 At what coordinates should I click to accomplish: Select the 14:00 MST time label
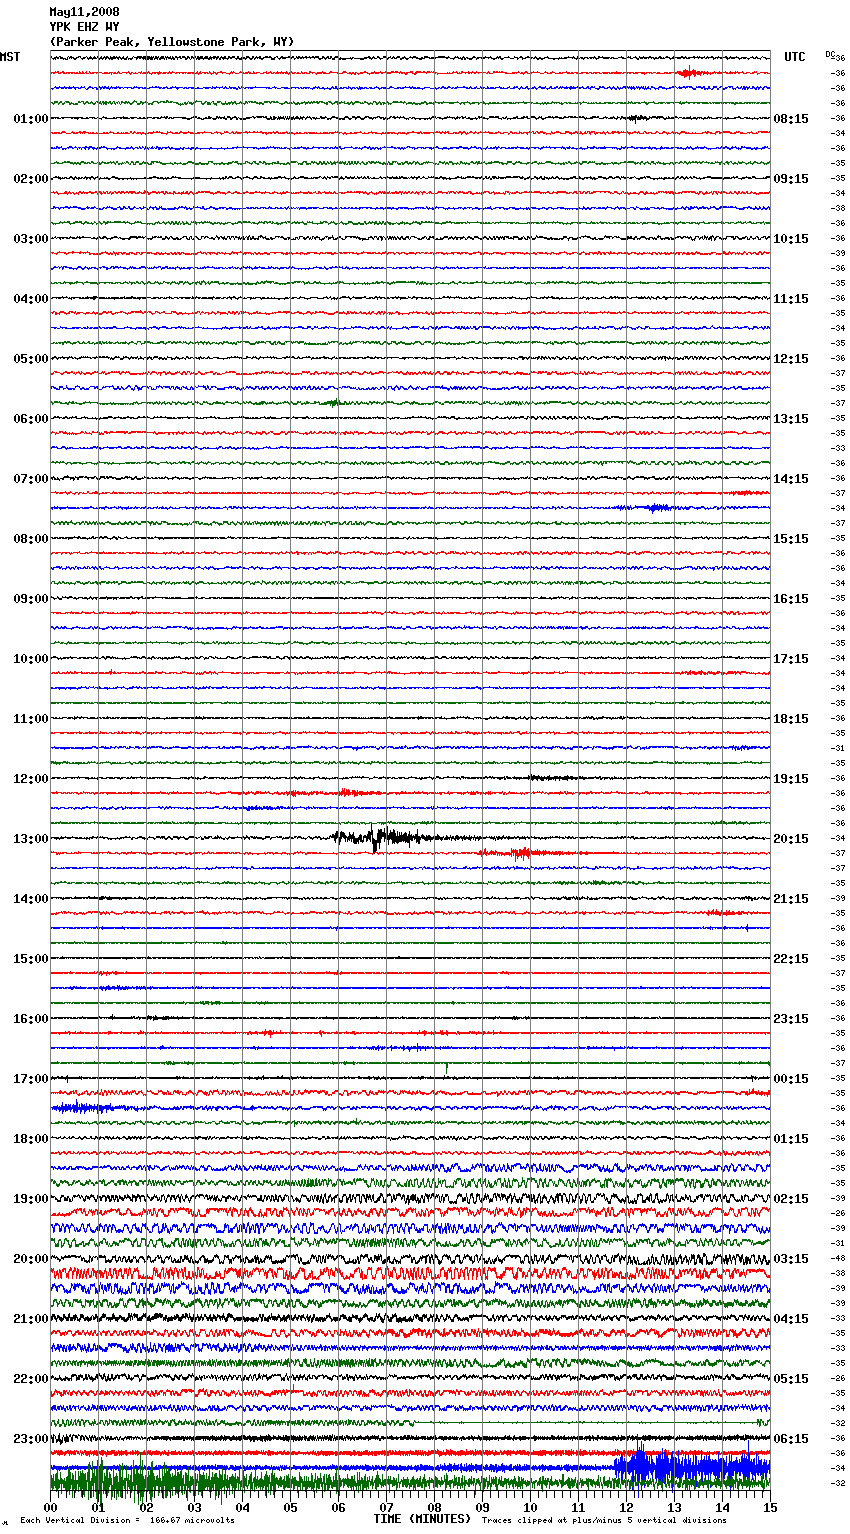coord(31,899)
